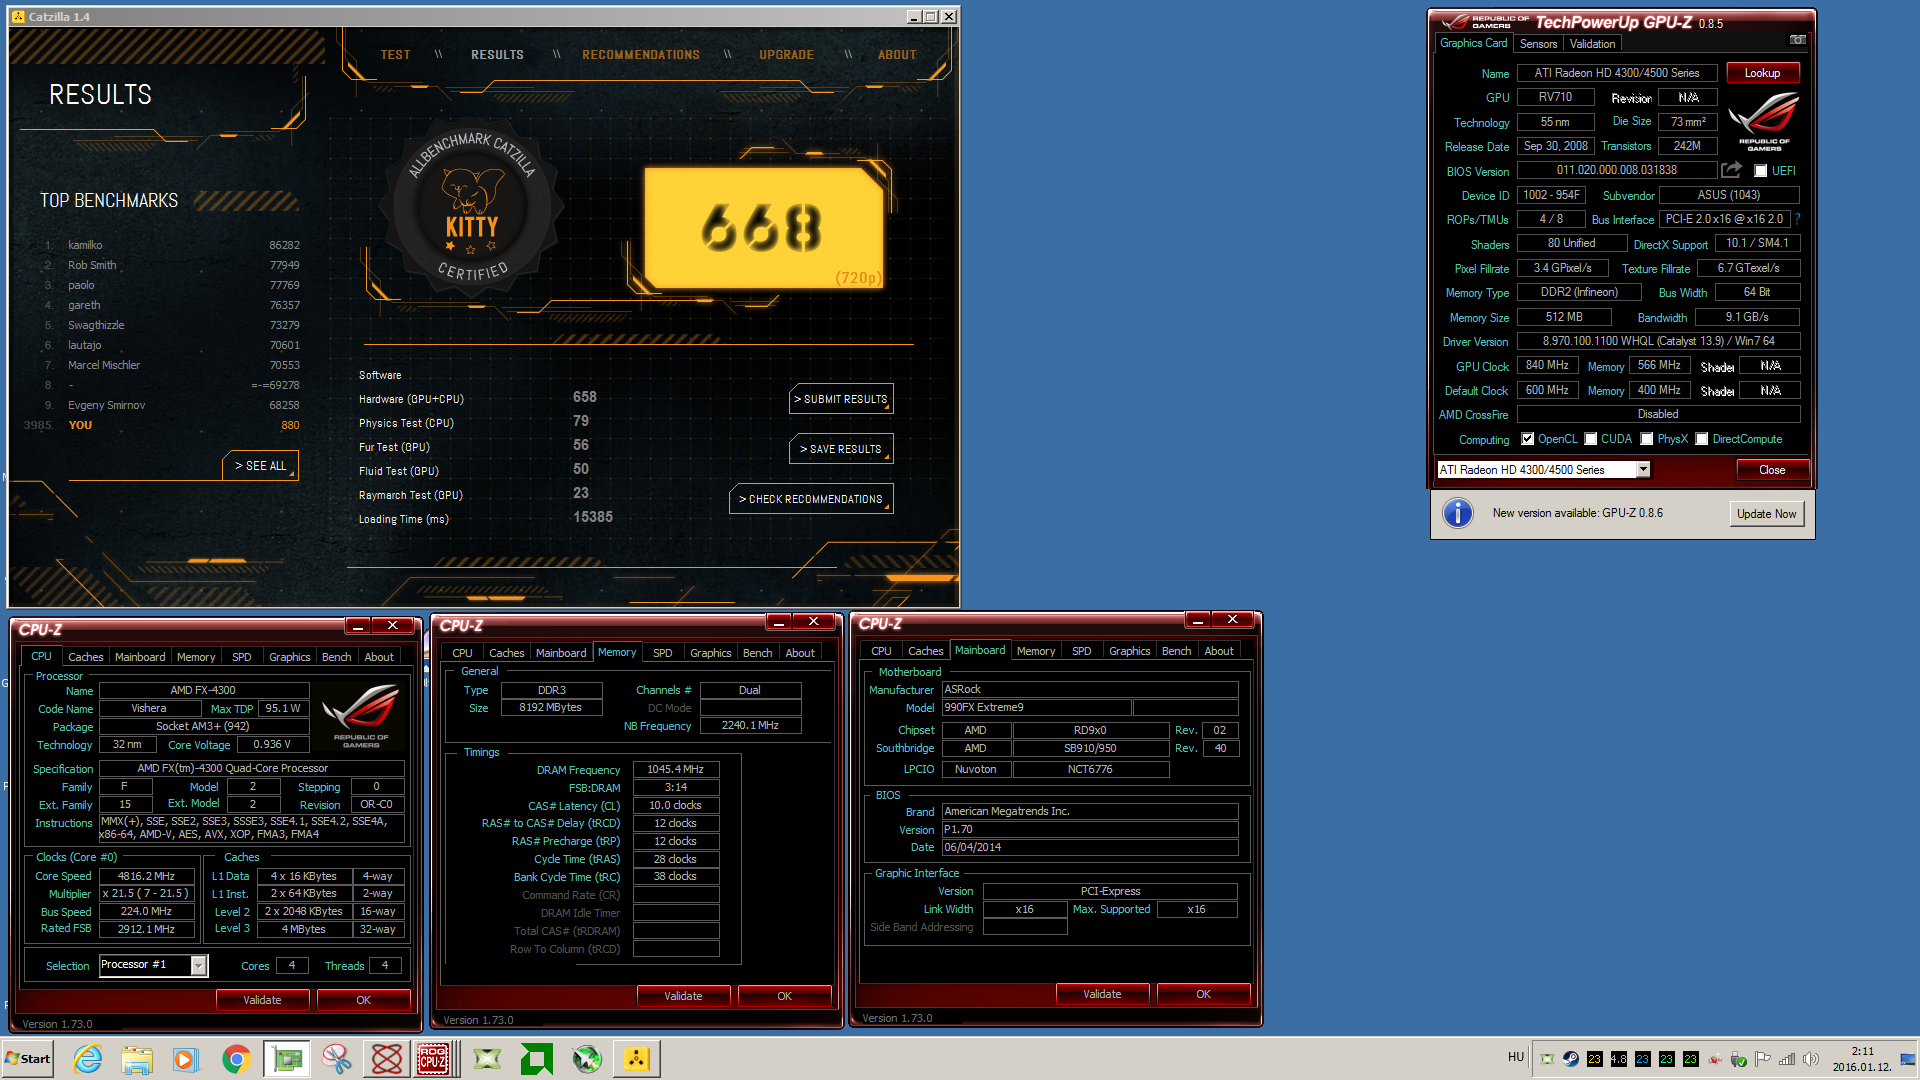Toggle the DirectCompute checkbox
This screenshot has height=1080, width=1920.
point(1701,439)
